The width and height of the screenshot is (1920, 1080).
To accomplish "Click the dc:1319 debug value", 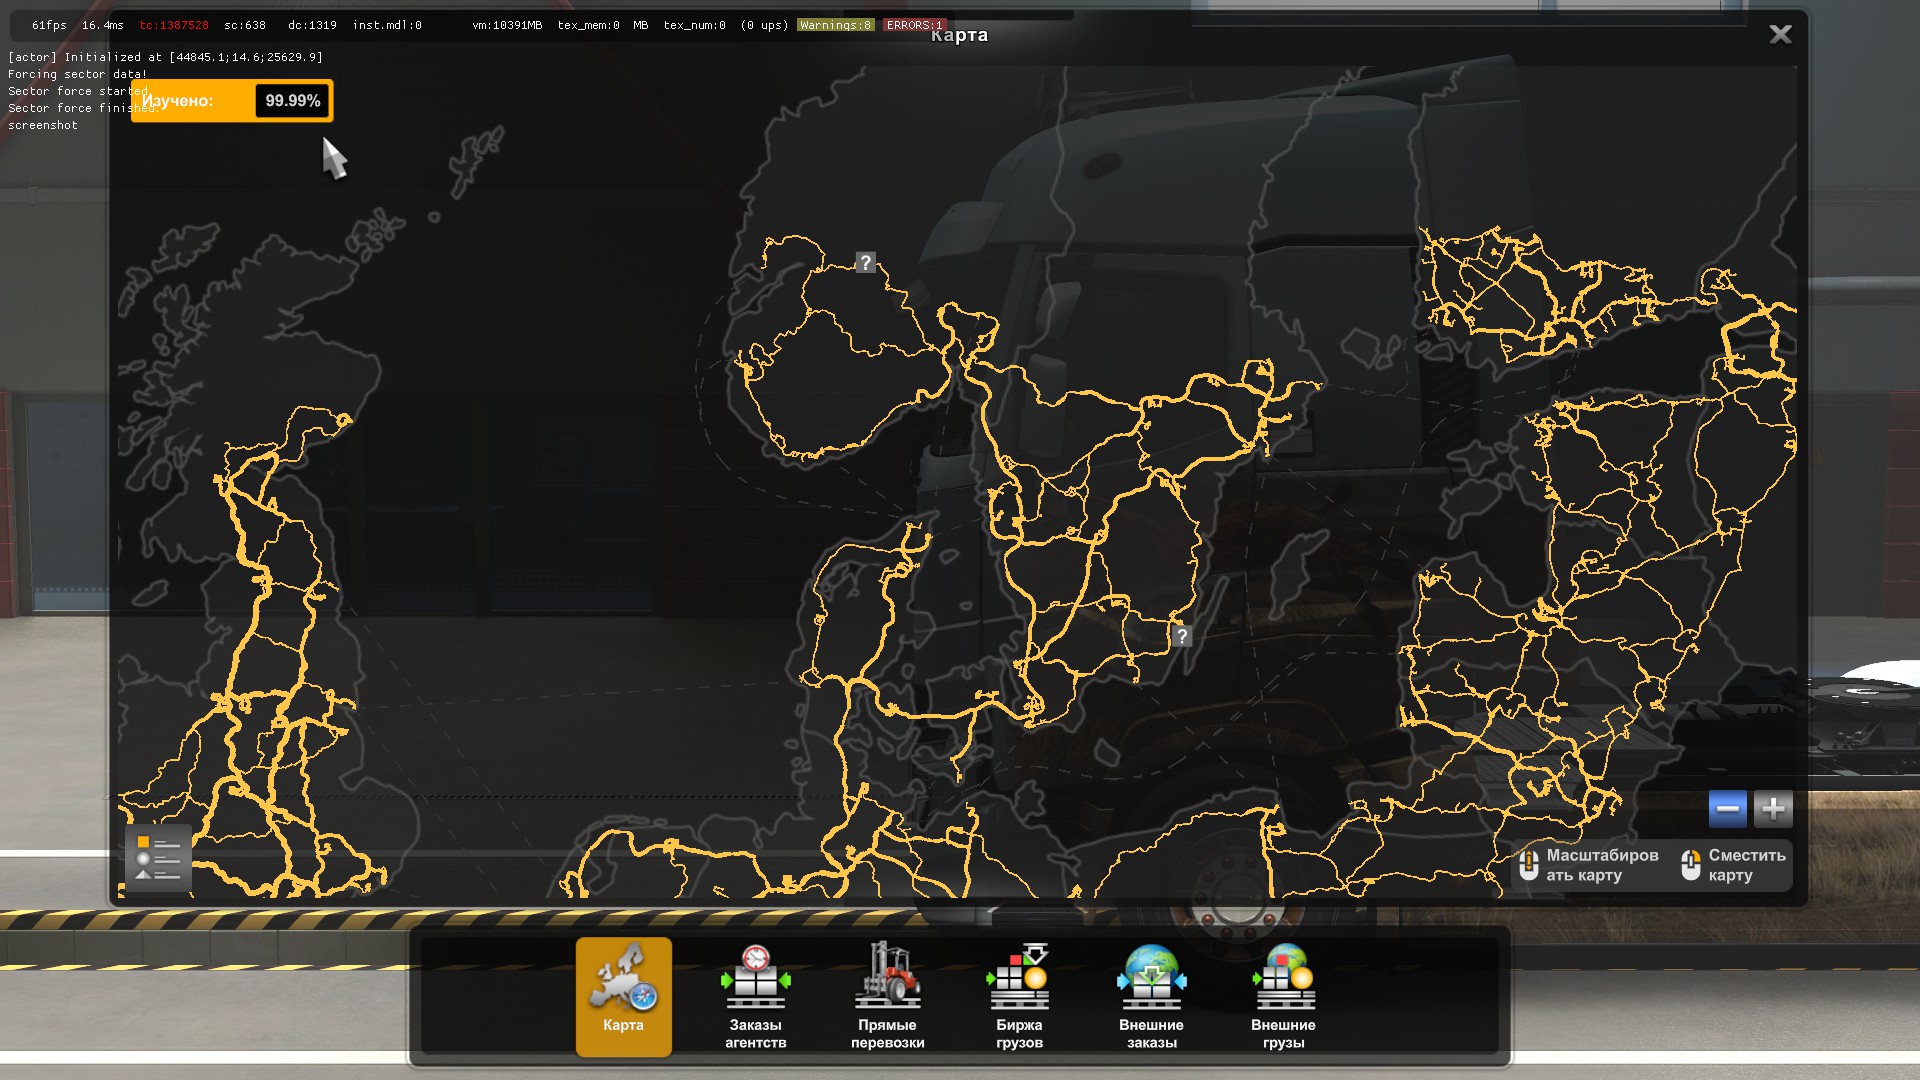I will 312,25.
